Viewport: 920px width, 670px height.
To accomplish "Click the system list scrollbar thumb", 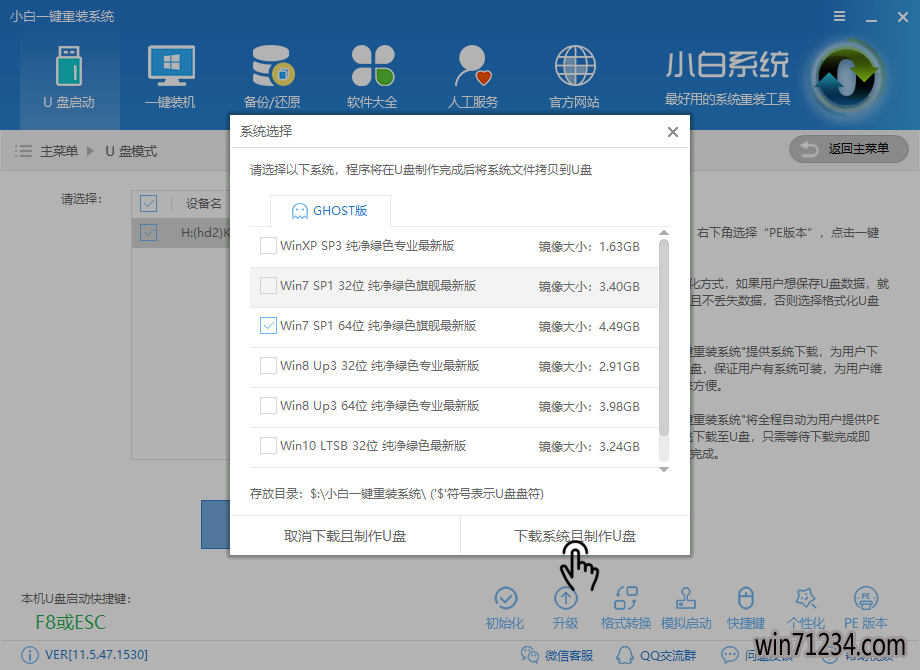I will click(664, 337).
